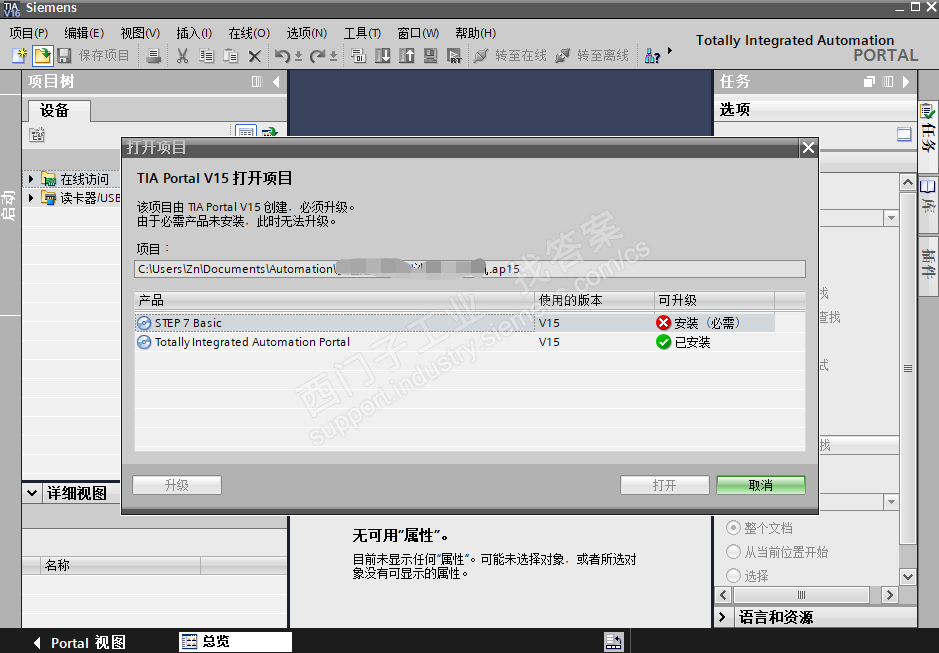
Task: Close the 打开项目 dialog
Action: tap(808, 147)
